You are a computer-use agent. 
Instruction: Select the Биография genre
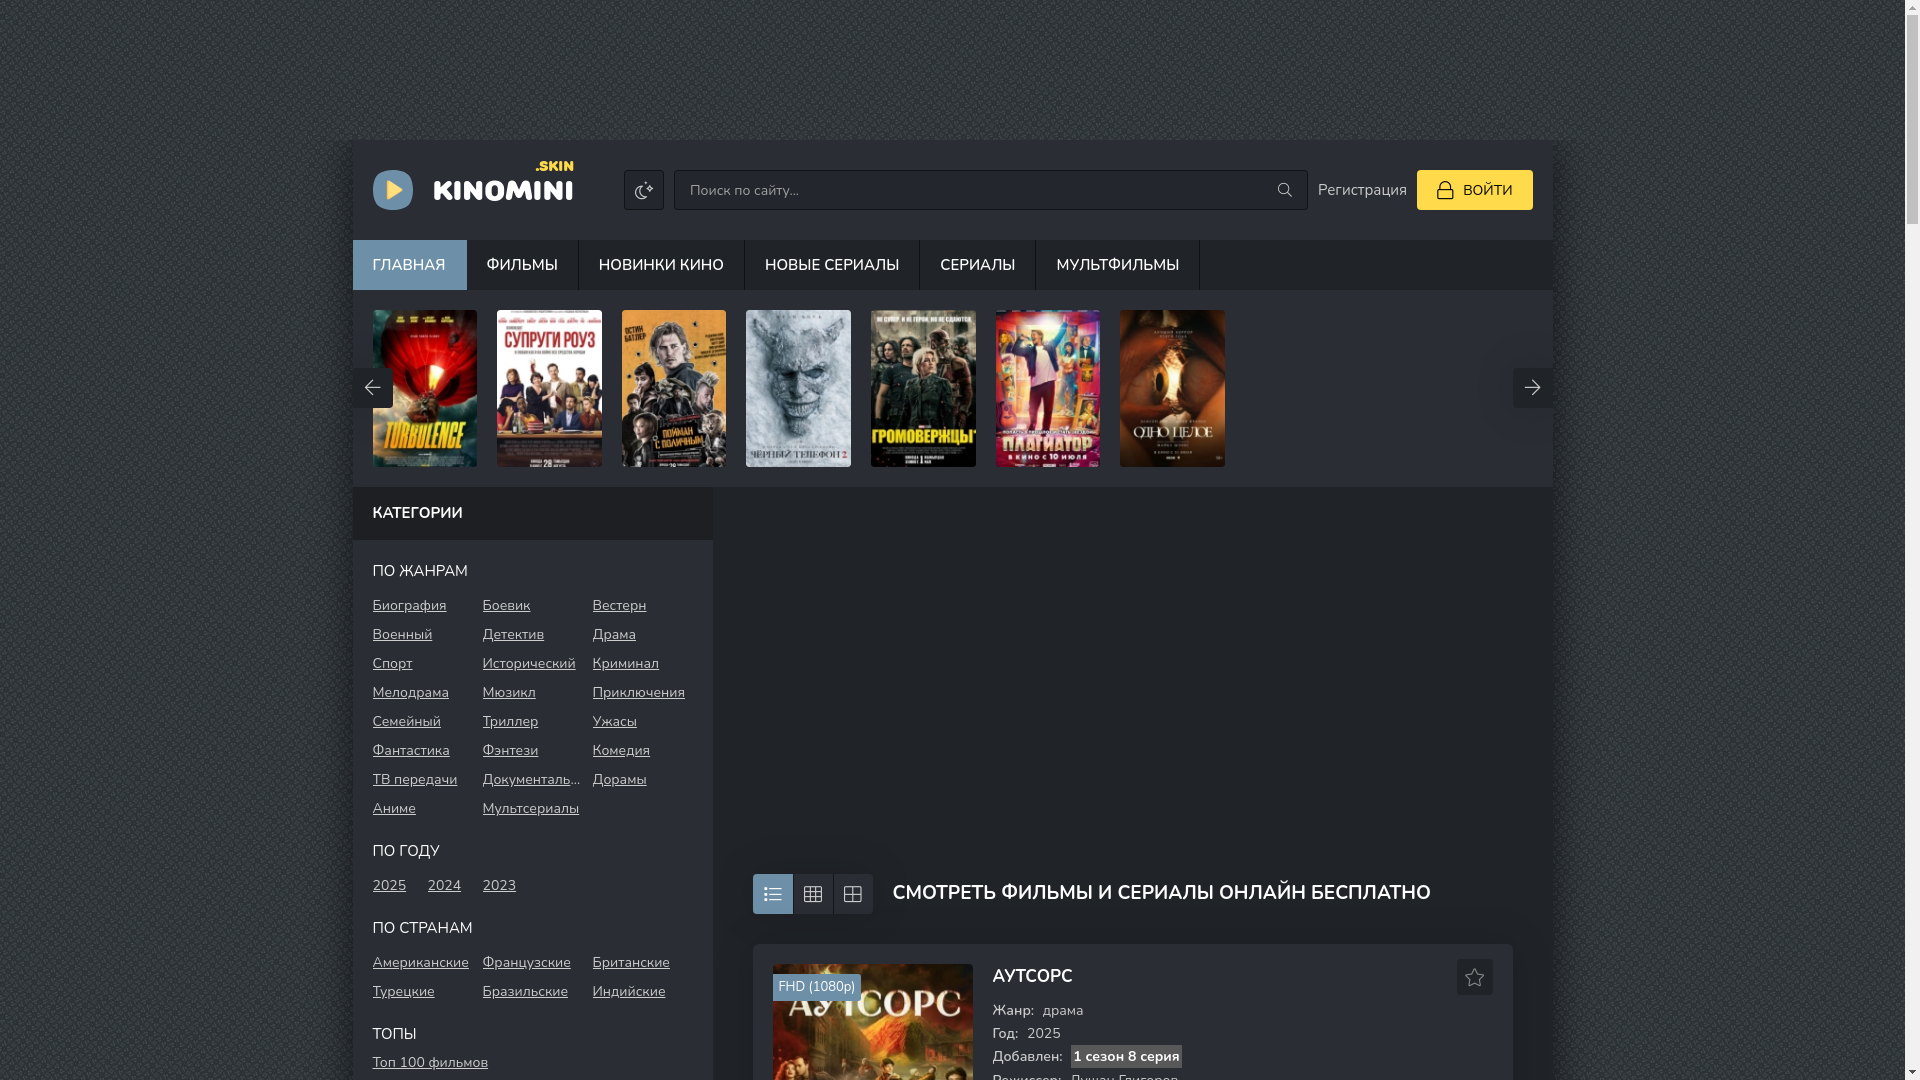click(x=409, y=606)
